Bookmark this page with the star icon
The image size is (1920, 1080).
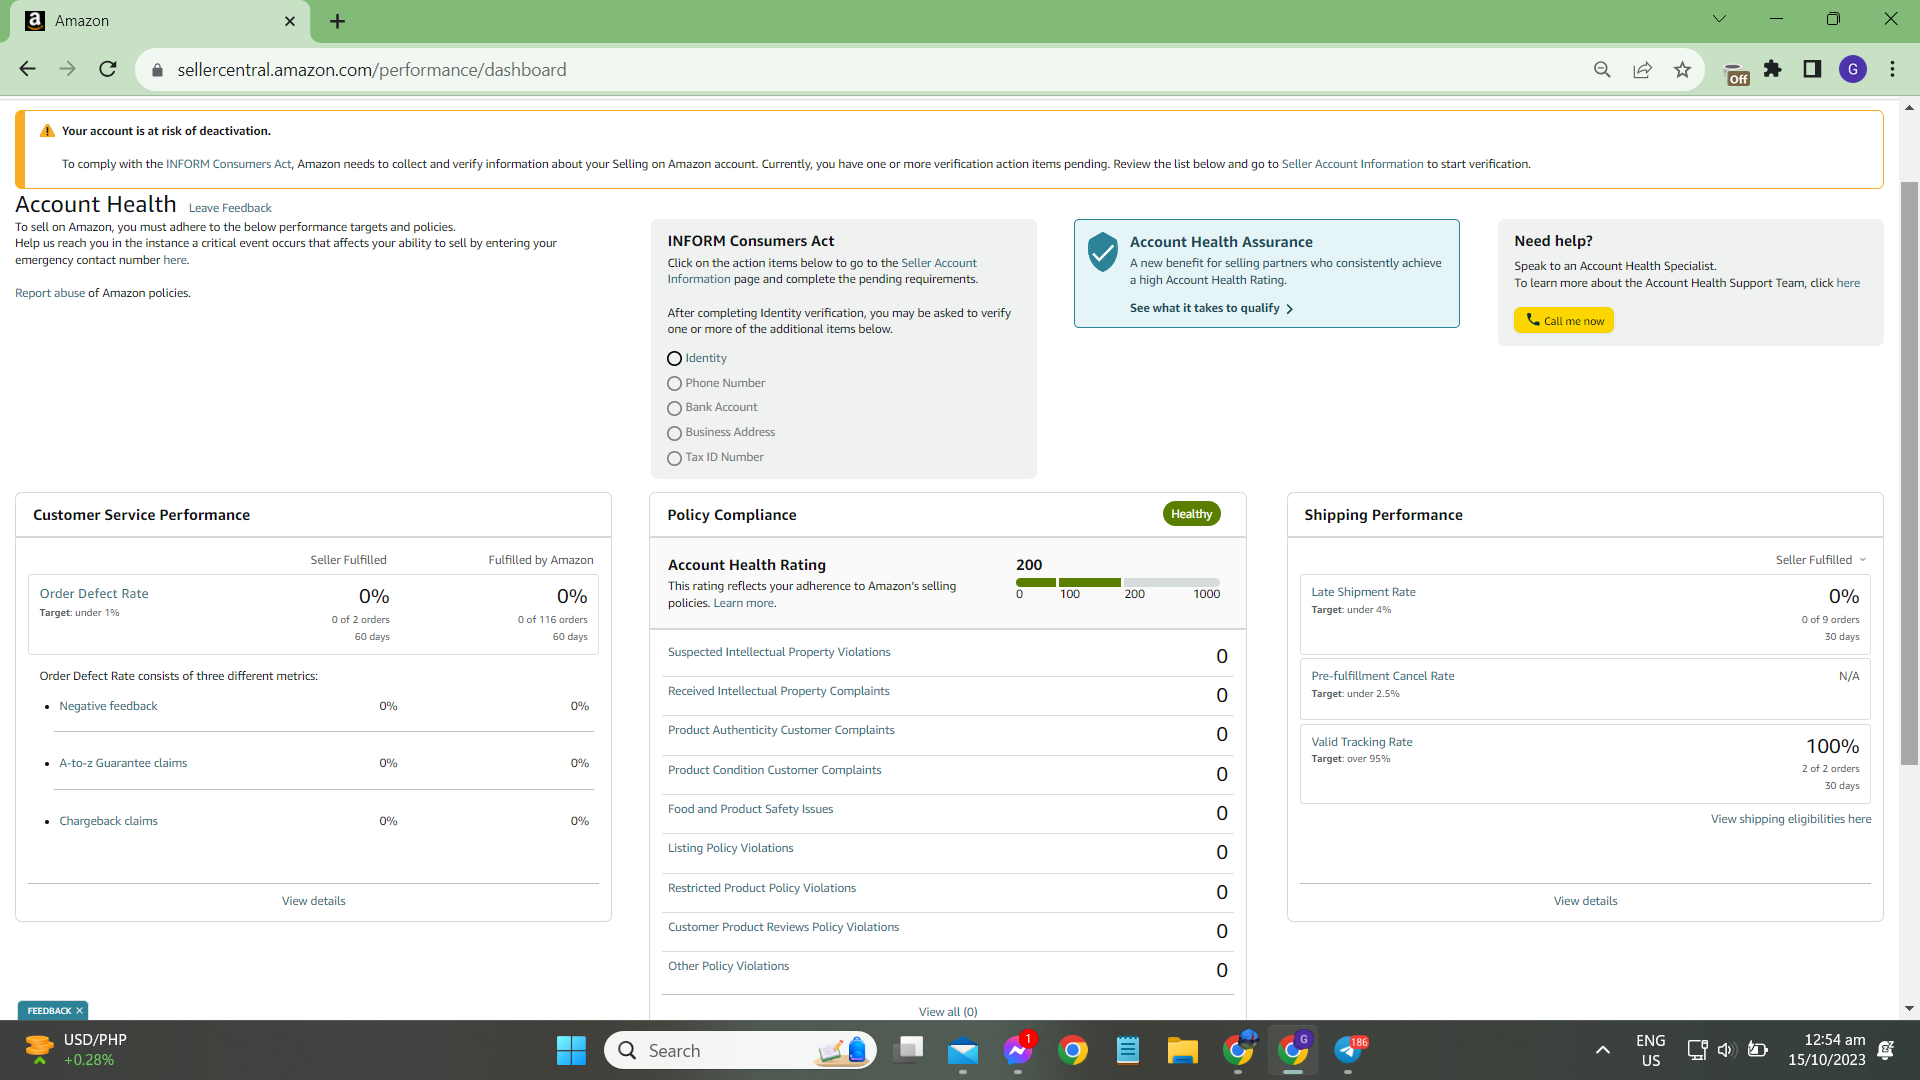1682,69
